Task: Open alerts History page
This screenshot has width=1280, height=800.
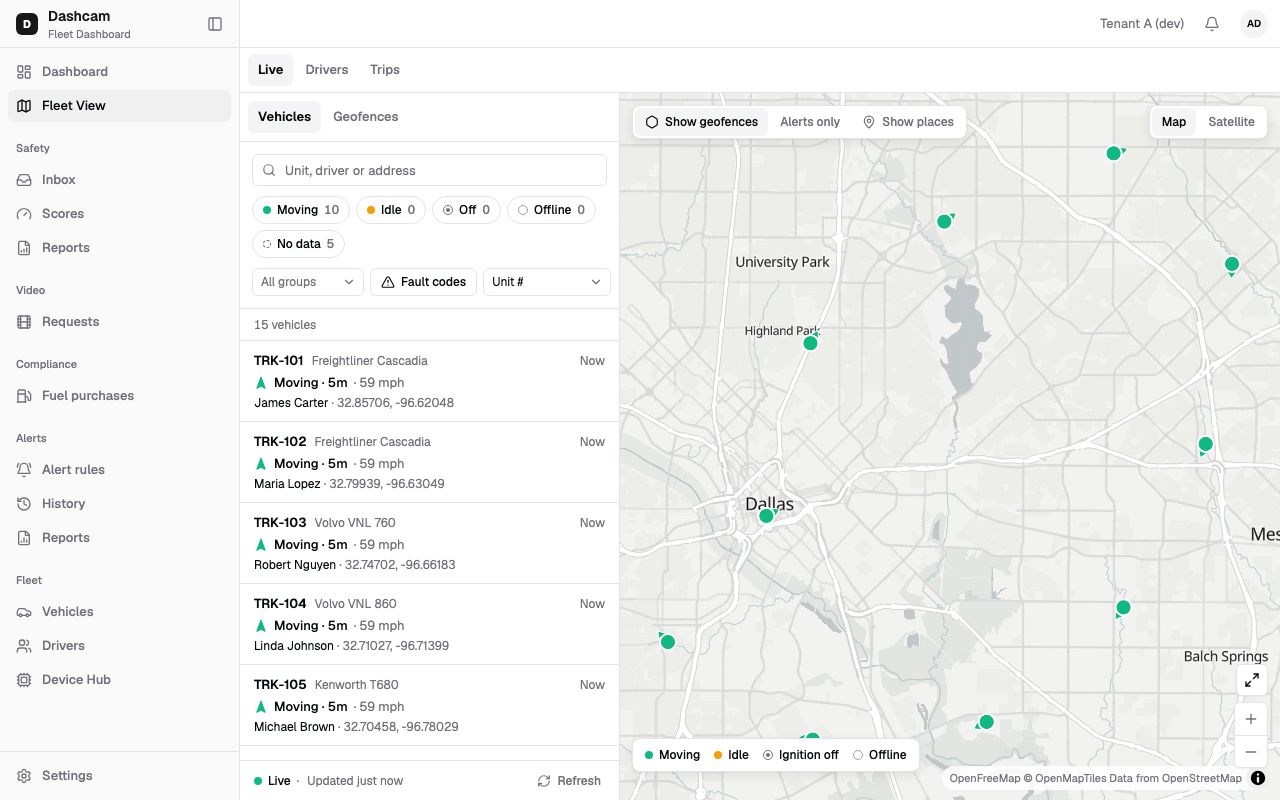Action: click(x=119, y=504)
